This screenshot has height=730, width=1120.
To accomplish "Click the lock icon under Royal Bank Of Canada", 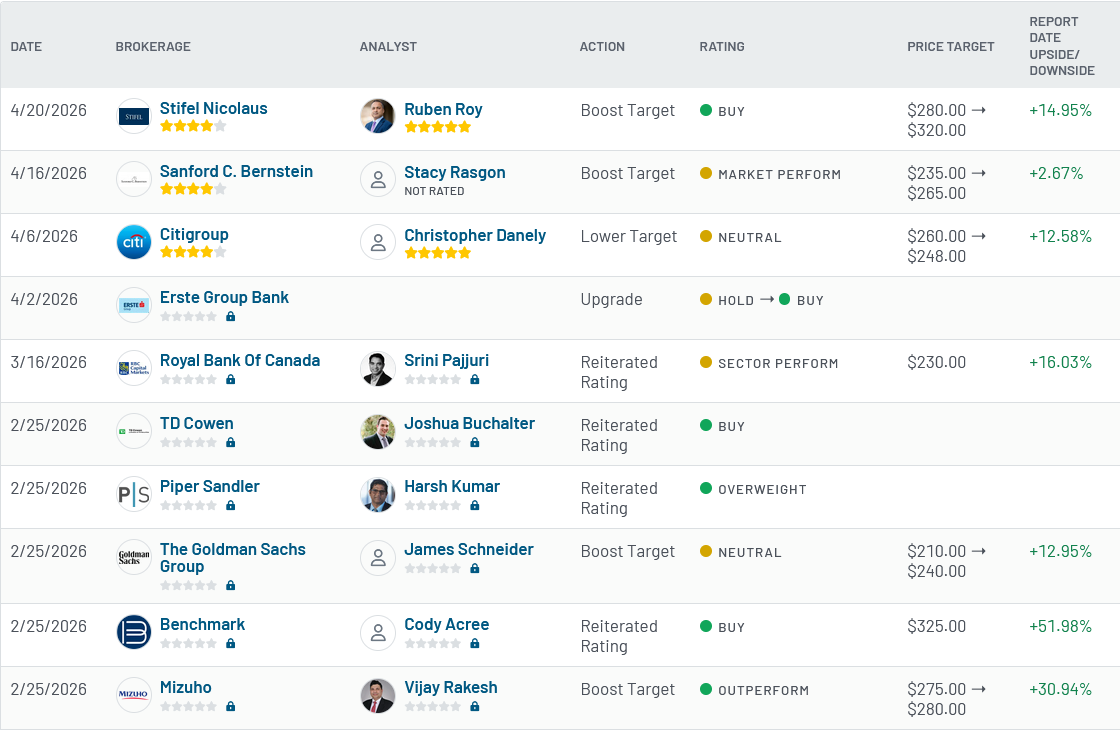I will [x=231, y=379].
